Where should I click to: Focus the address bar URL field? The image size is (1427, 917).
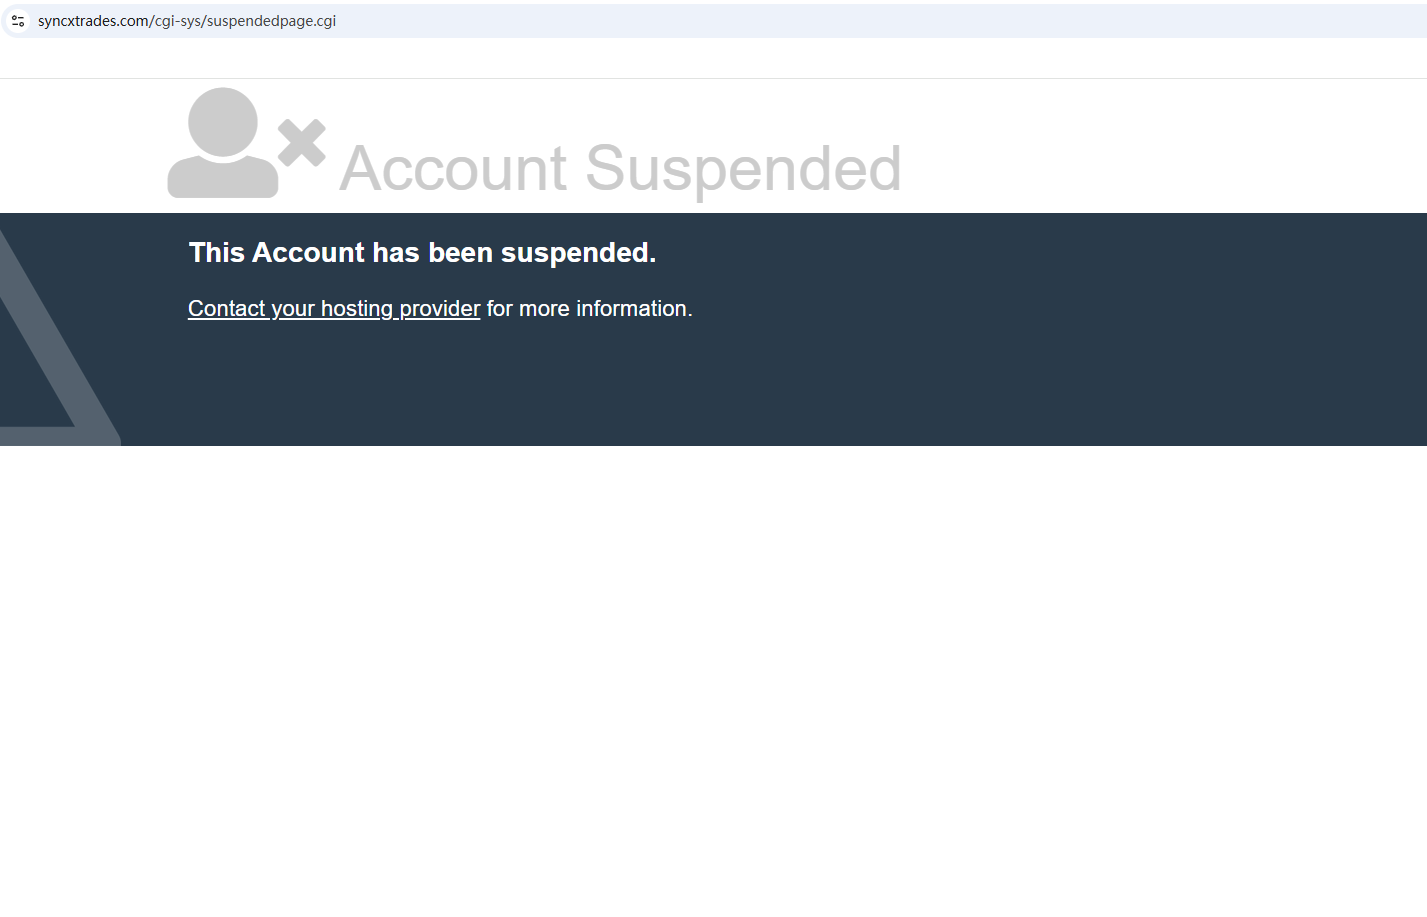700,21
